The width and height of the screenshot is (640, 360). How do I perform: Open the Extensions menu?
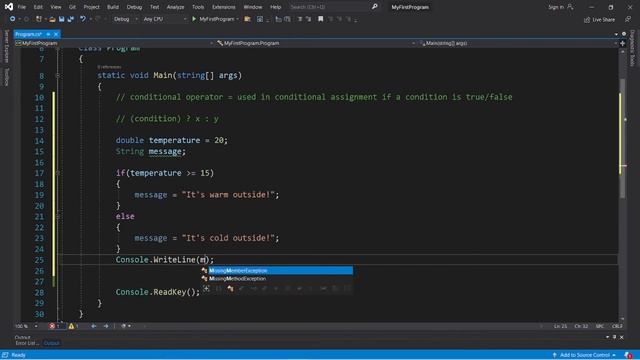point(224,7)
